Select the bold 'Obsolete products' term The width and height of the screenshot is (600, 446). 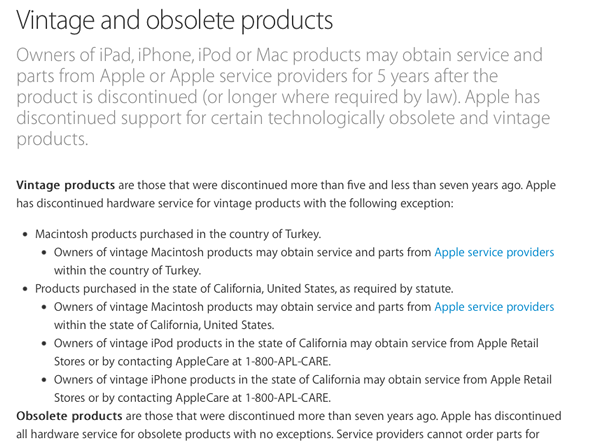click(x=69, y=416)
